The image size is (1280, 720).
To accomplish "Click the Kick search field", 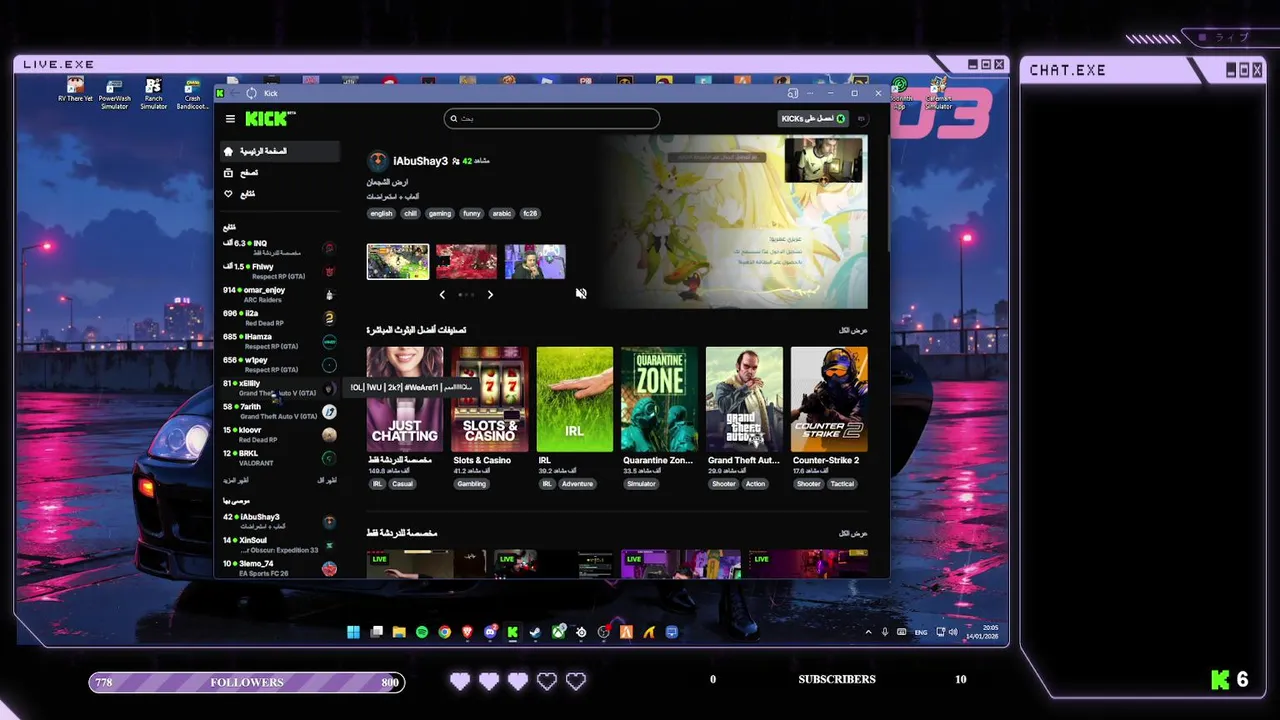I will click(552, 118).
